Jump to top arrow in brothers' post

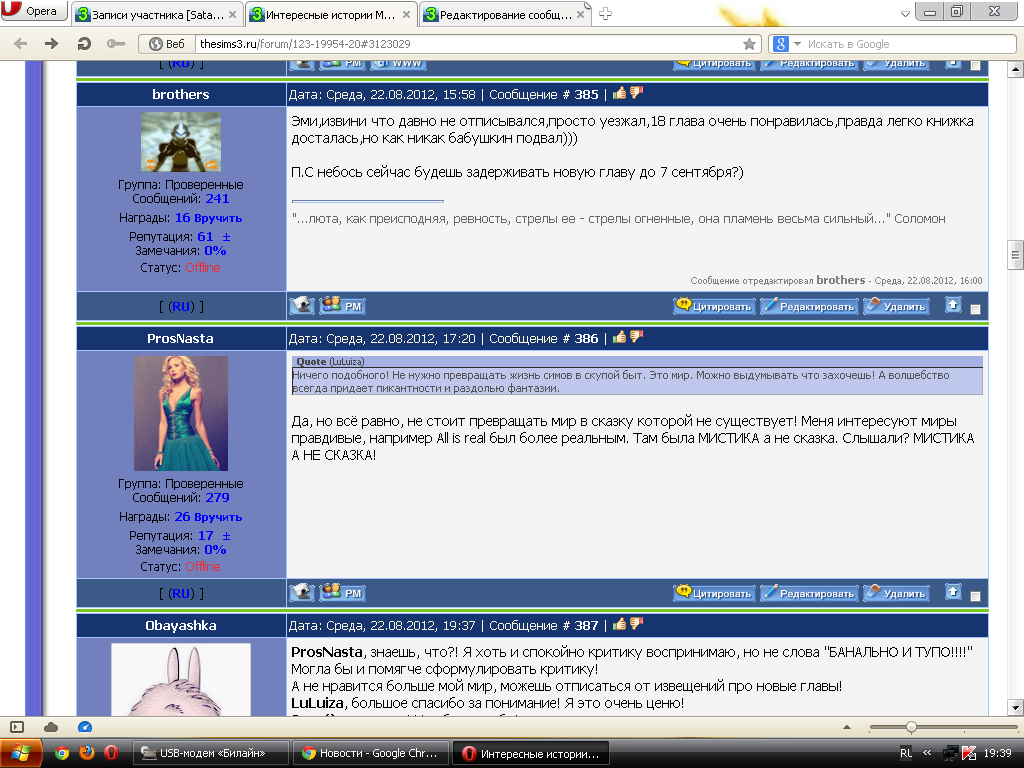click(x=953, y=304)
